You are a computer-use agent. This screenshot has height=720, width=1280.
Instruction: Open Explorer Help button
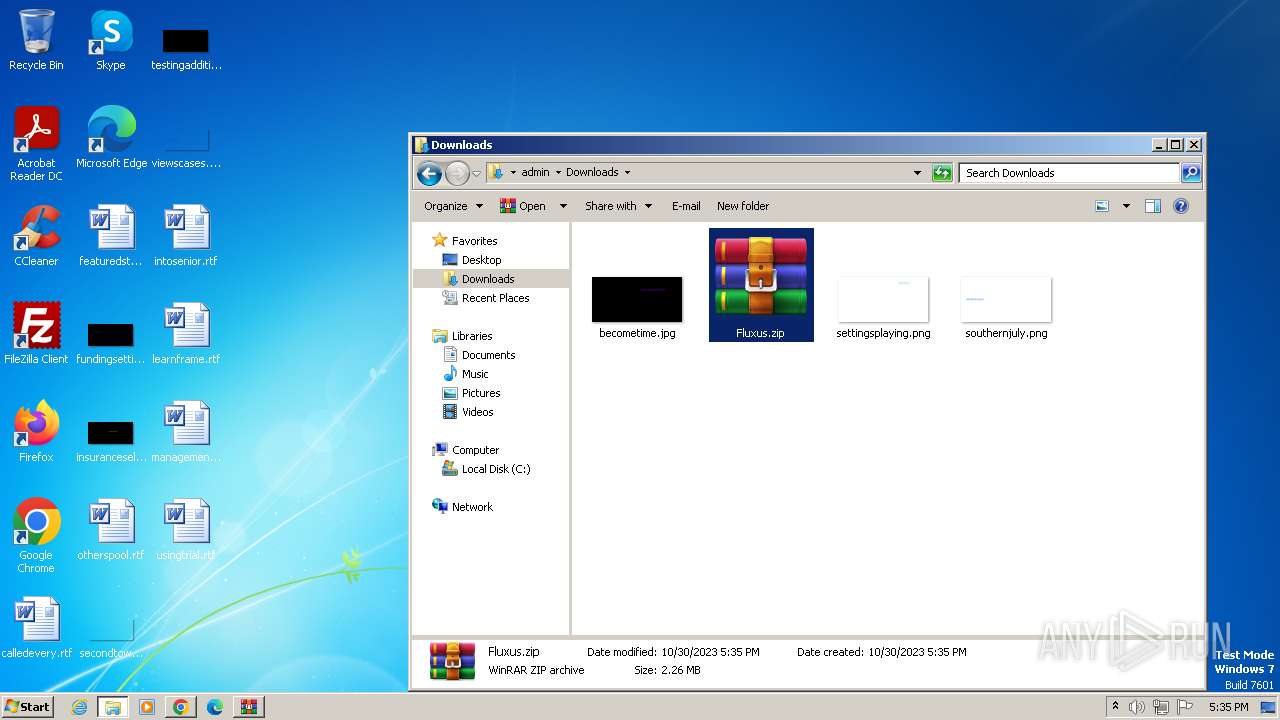[x=1181, y=206]
